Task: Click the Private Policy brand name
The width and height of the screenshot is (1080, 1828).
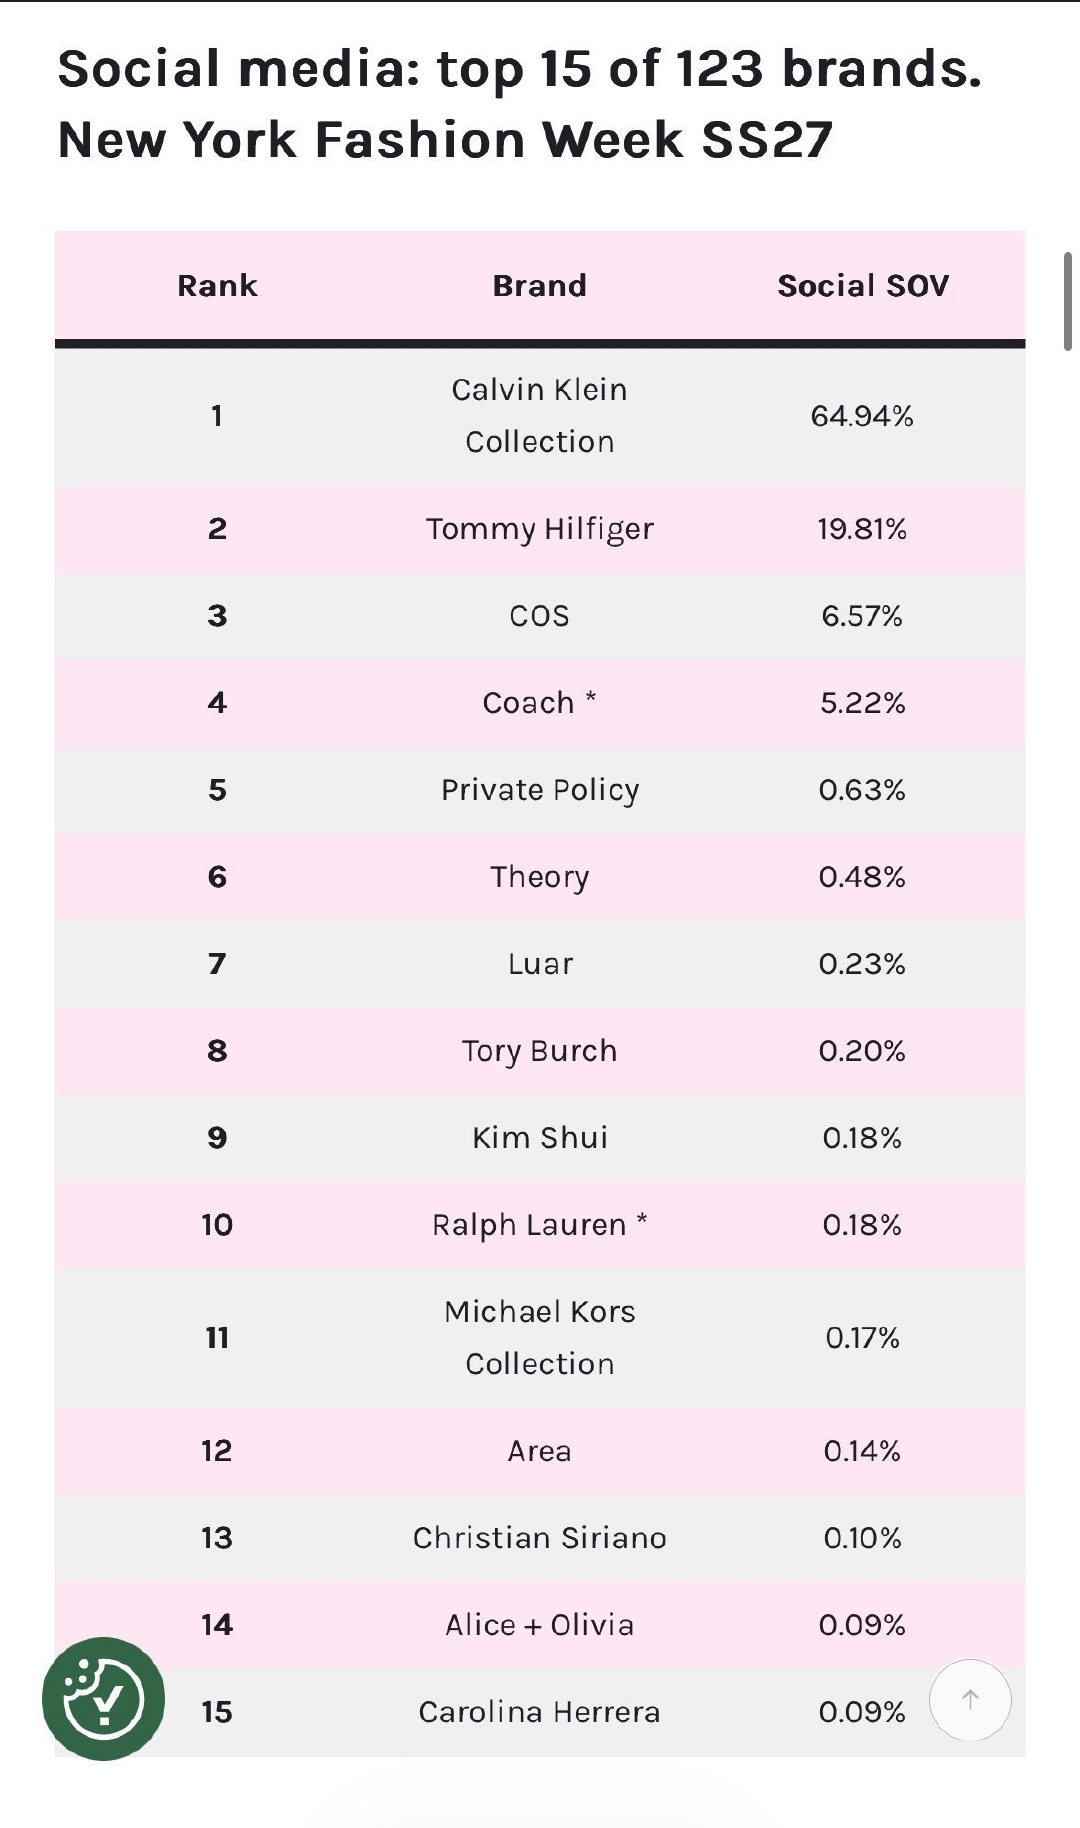Action: [540, 790]
